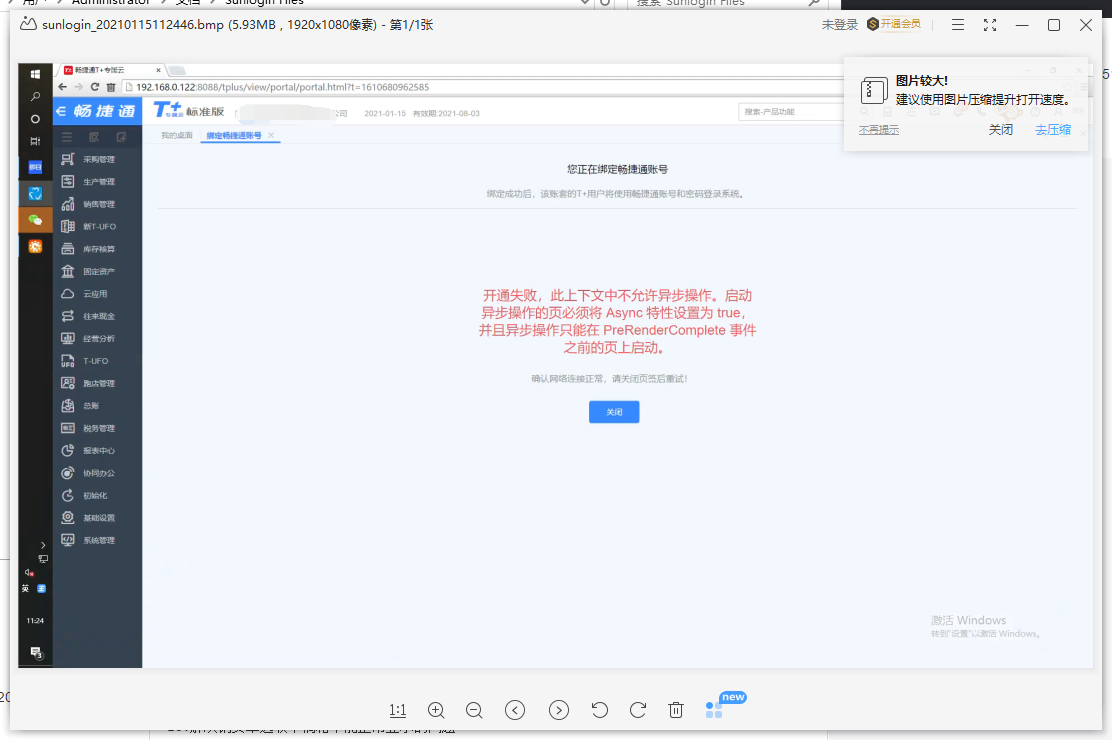The height and width of the screenshot is (740, 1112).
Task: Select 销售管理 in the pictured sidebar
Action: point(98,204)
